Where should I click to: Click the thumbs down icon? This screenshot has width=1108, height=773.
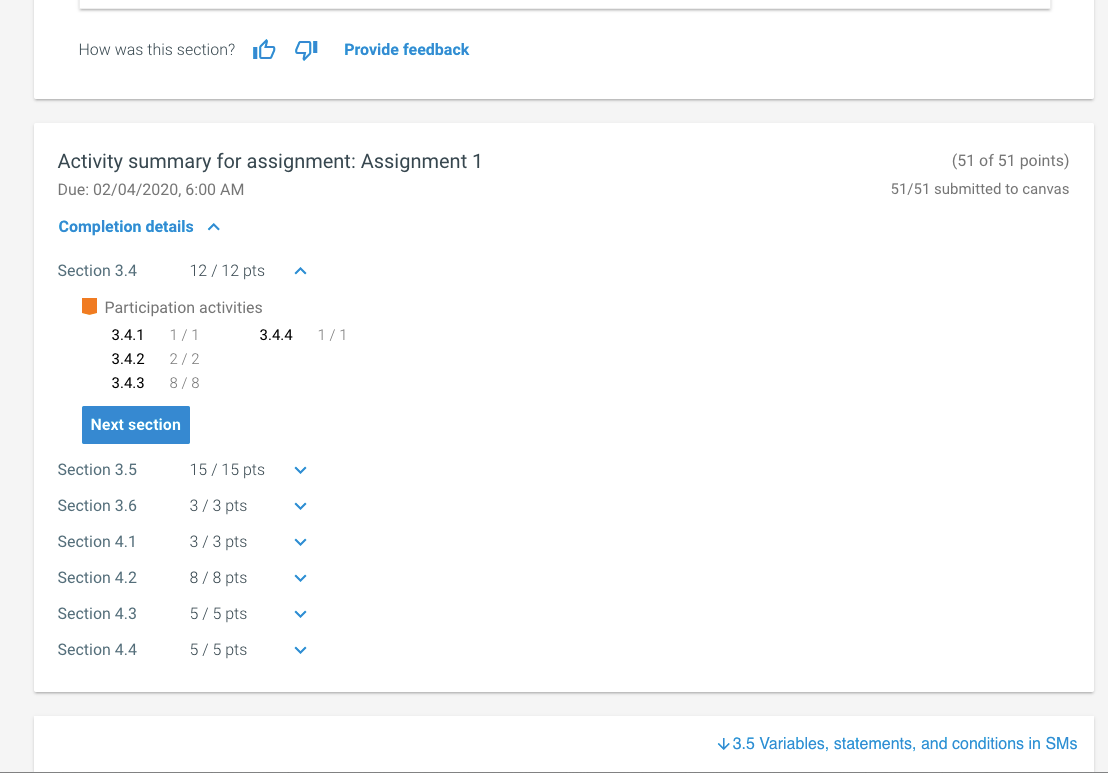coord(306,50)
